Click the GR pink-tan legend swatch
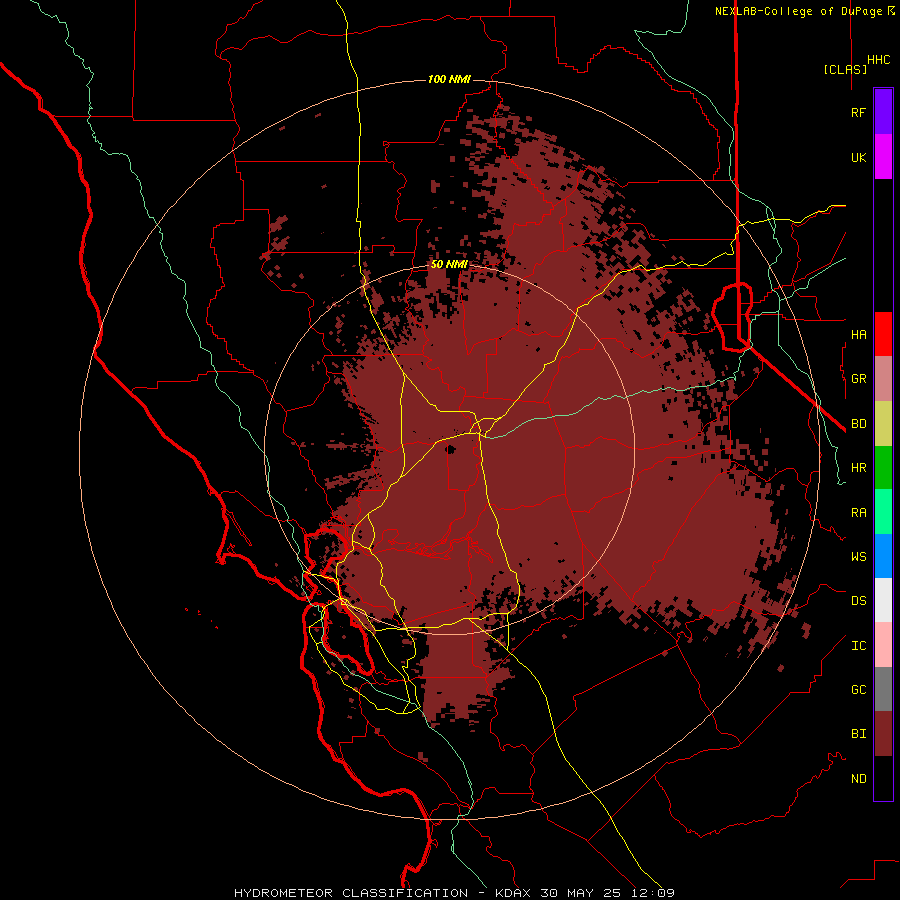The width and height of the screenshot is (900, 900). tap(883, 378)
